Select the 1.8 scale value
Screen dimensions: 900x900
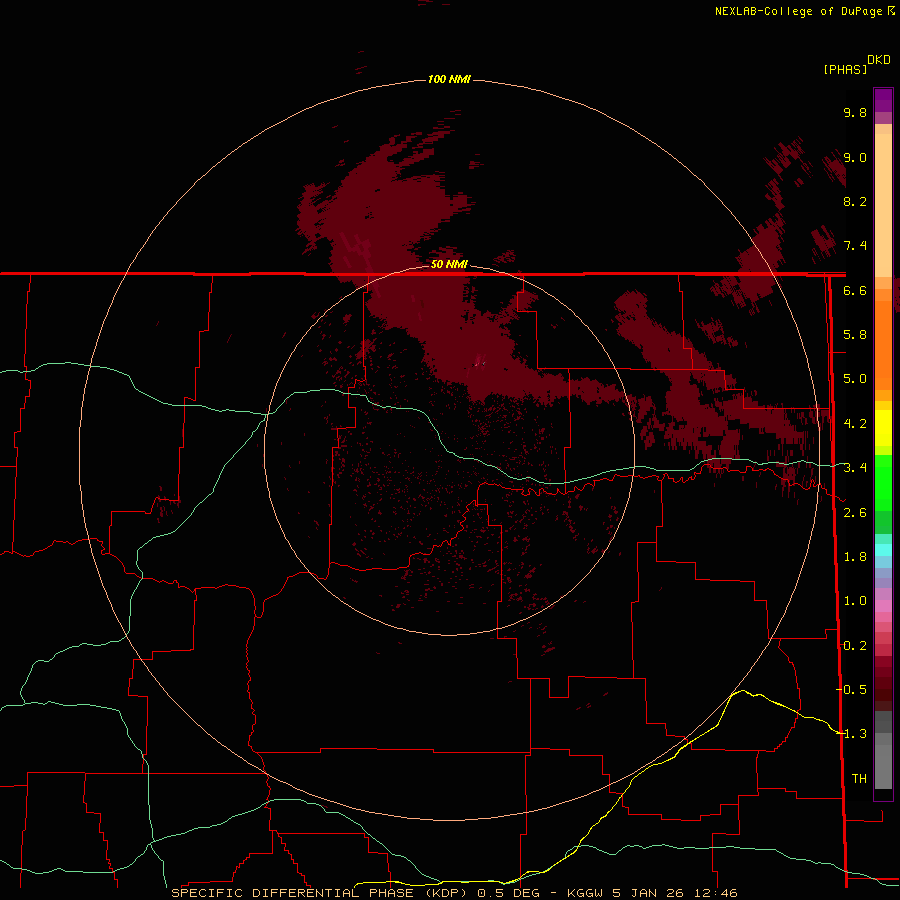pos(855,557)
